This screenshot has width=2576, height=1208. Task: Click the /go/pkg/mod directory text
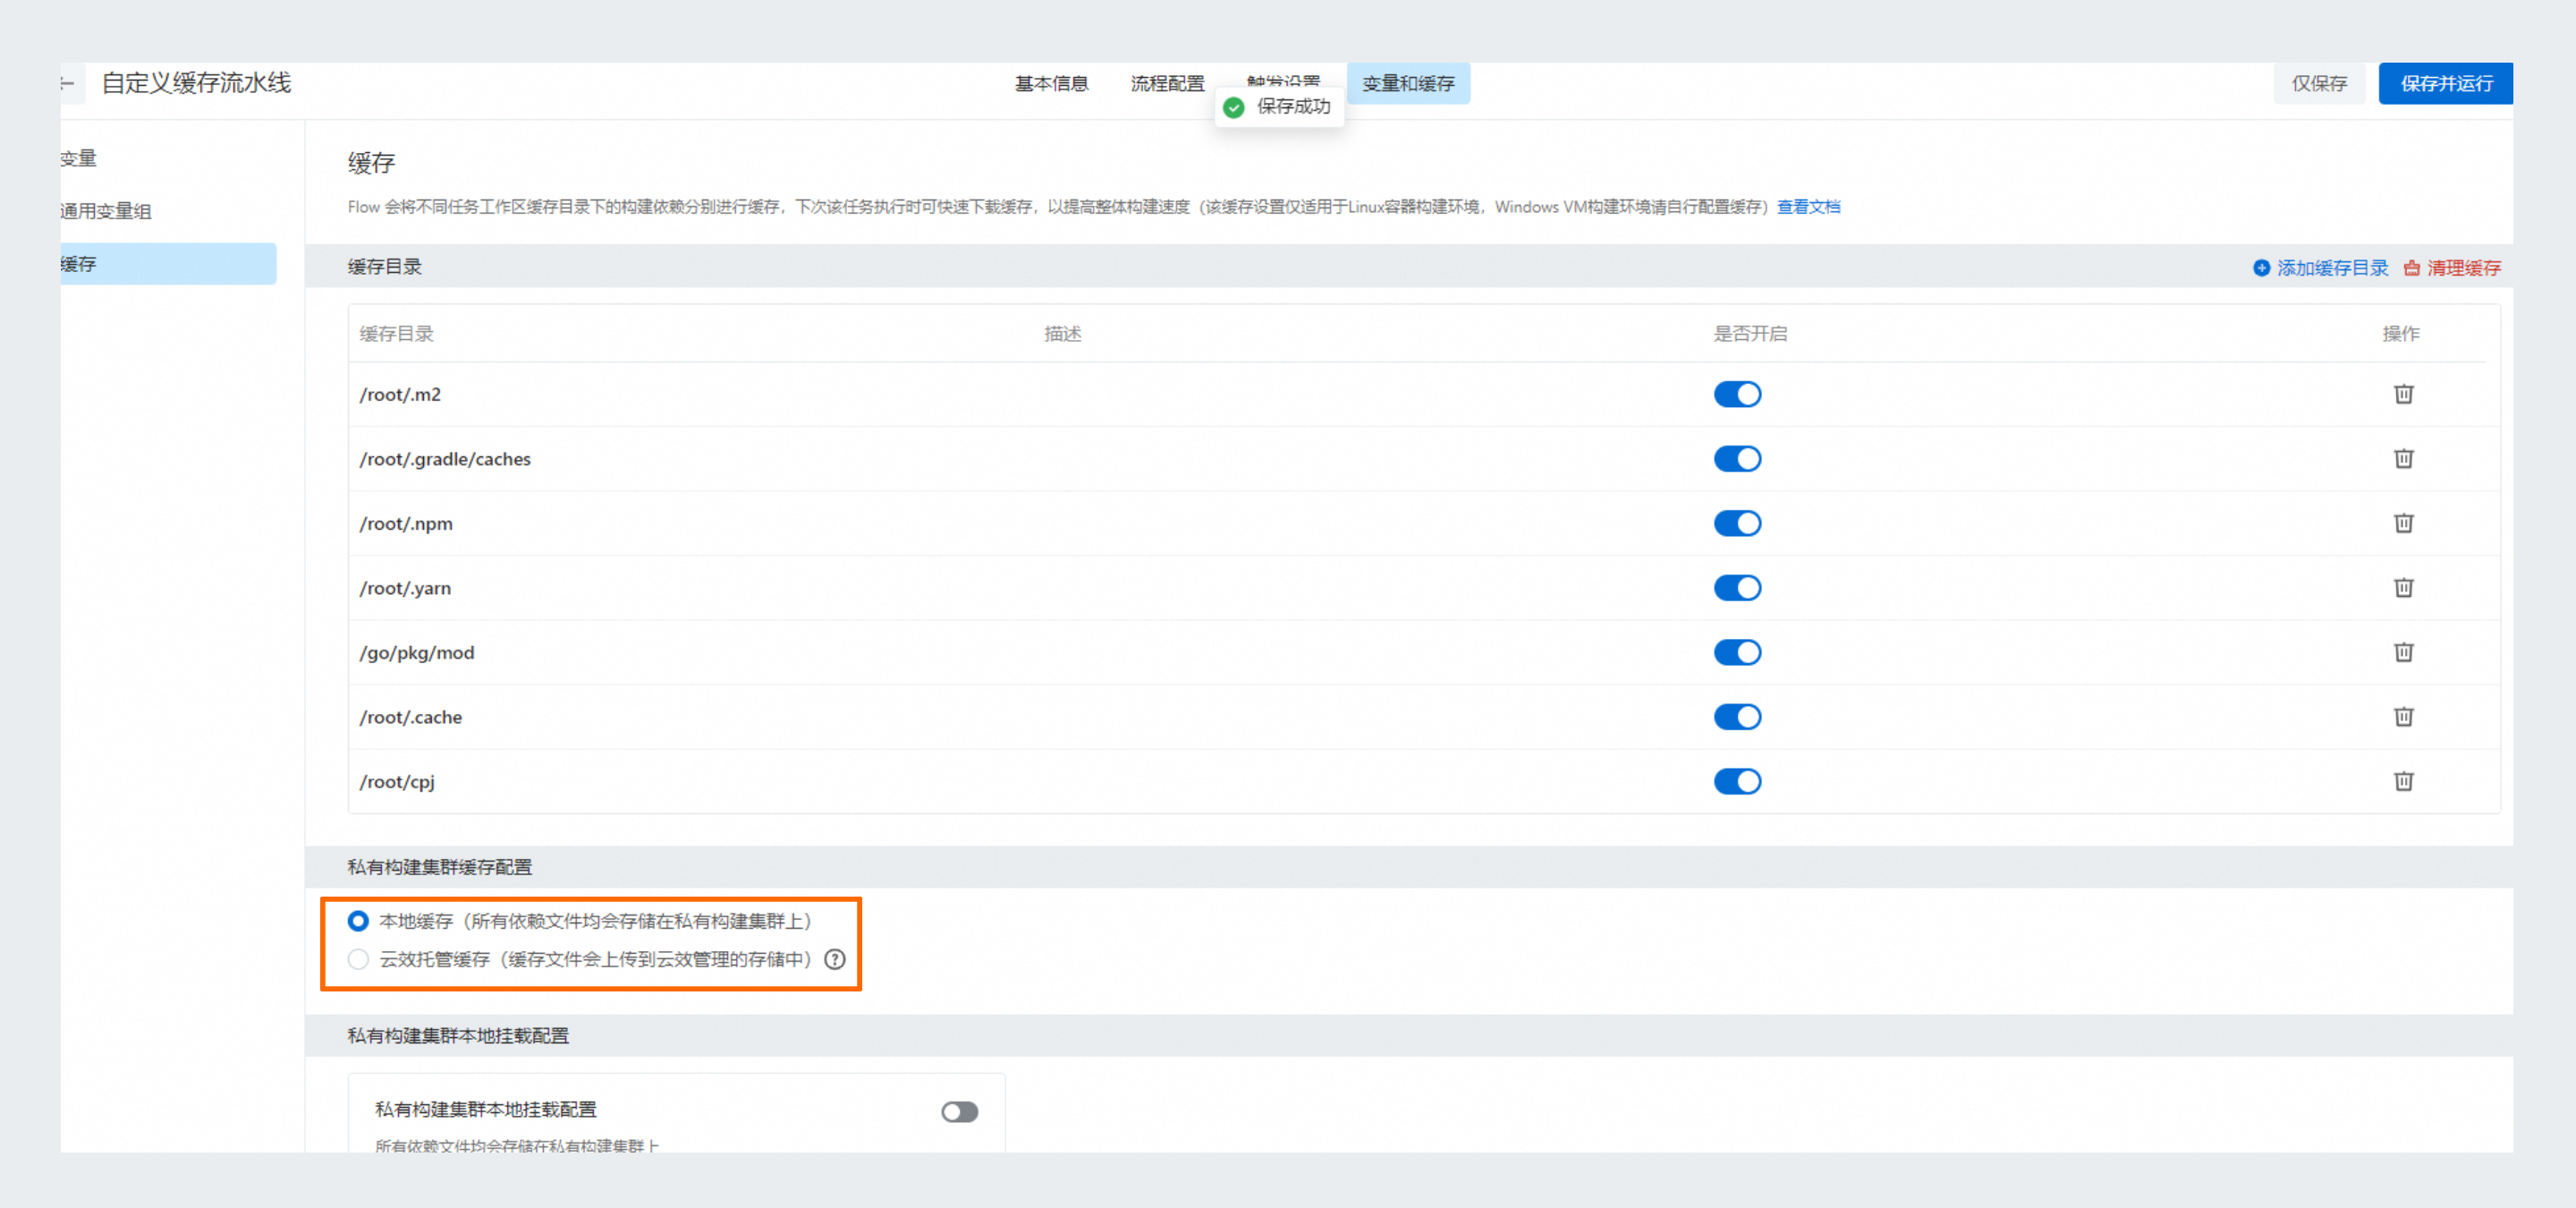coord(417,653)
